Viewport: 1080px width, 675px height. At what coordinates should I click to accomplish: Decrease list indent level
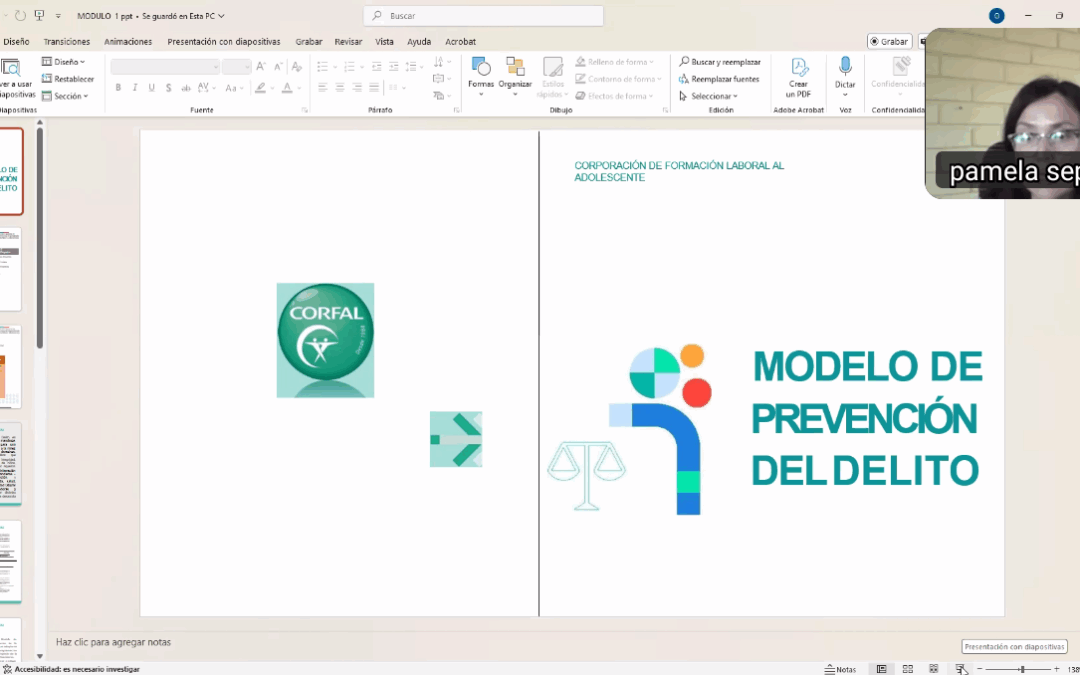coord(376,67)
